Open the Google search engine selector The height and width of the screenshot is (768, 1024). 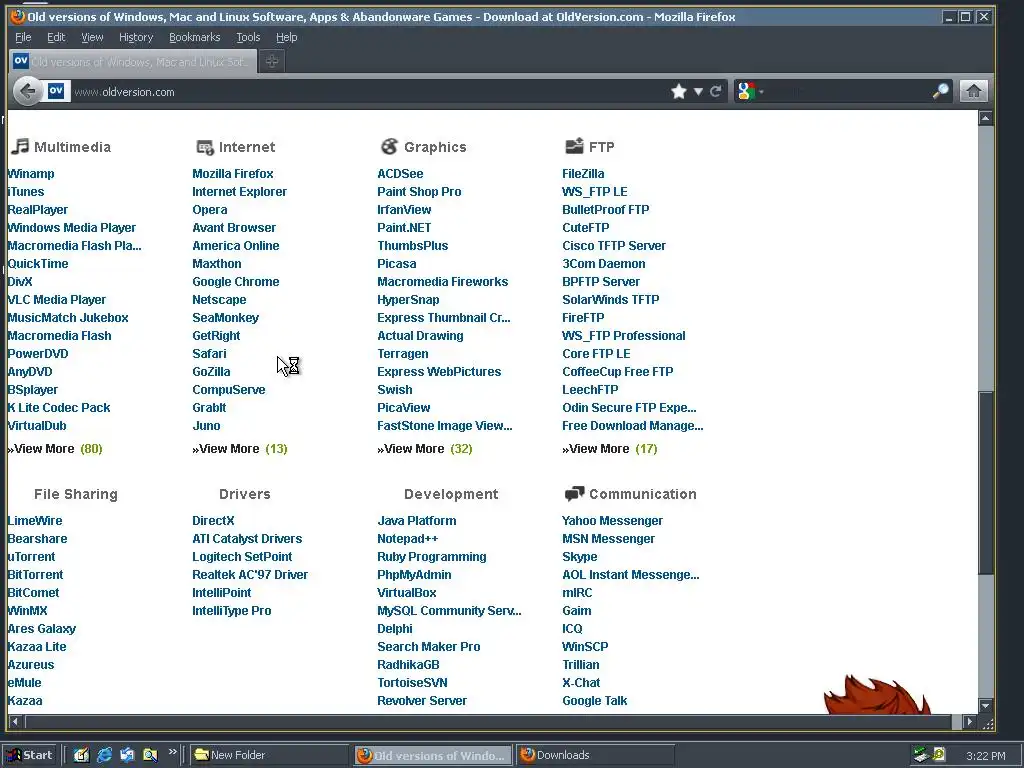750,91
